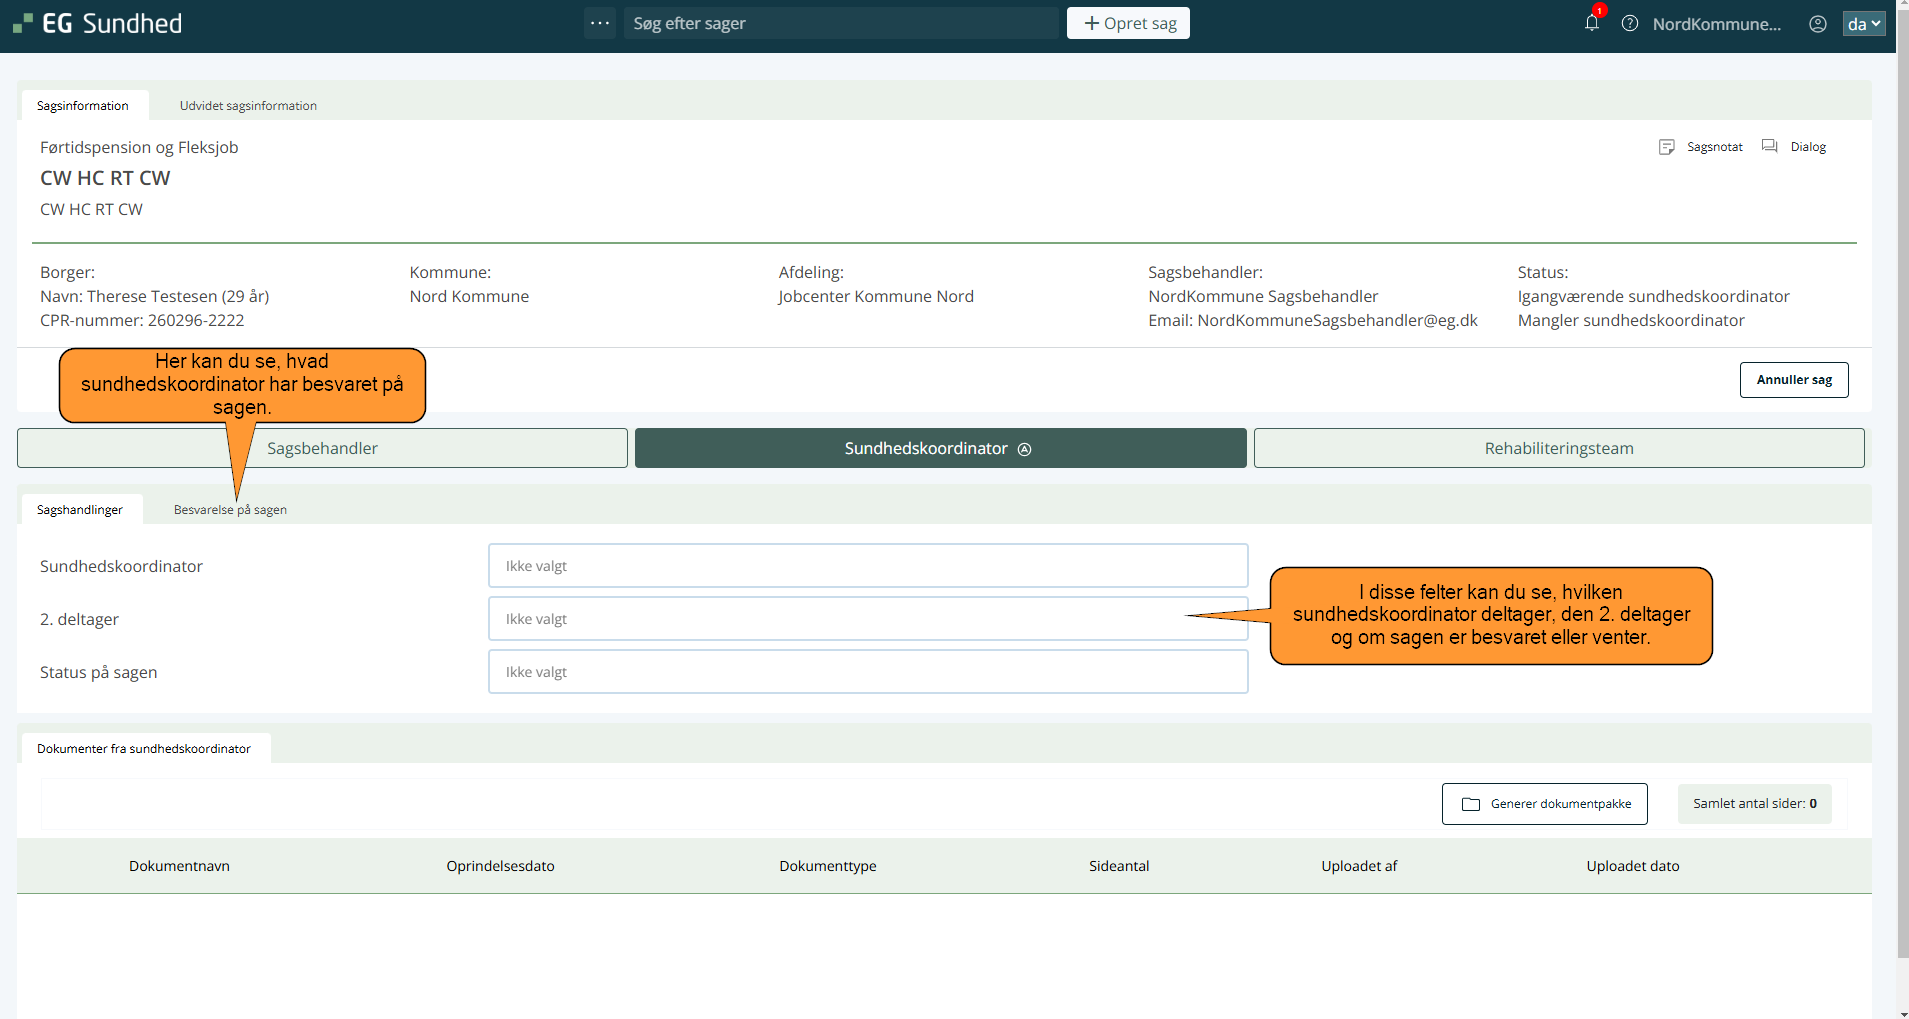
Task: Open the Dialog chat icon
Action: coord(1769,146)
